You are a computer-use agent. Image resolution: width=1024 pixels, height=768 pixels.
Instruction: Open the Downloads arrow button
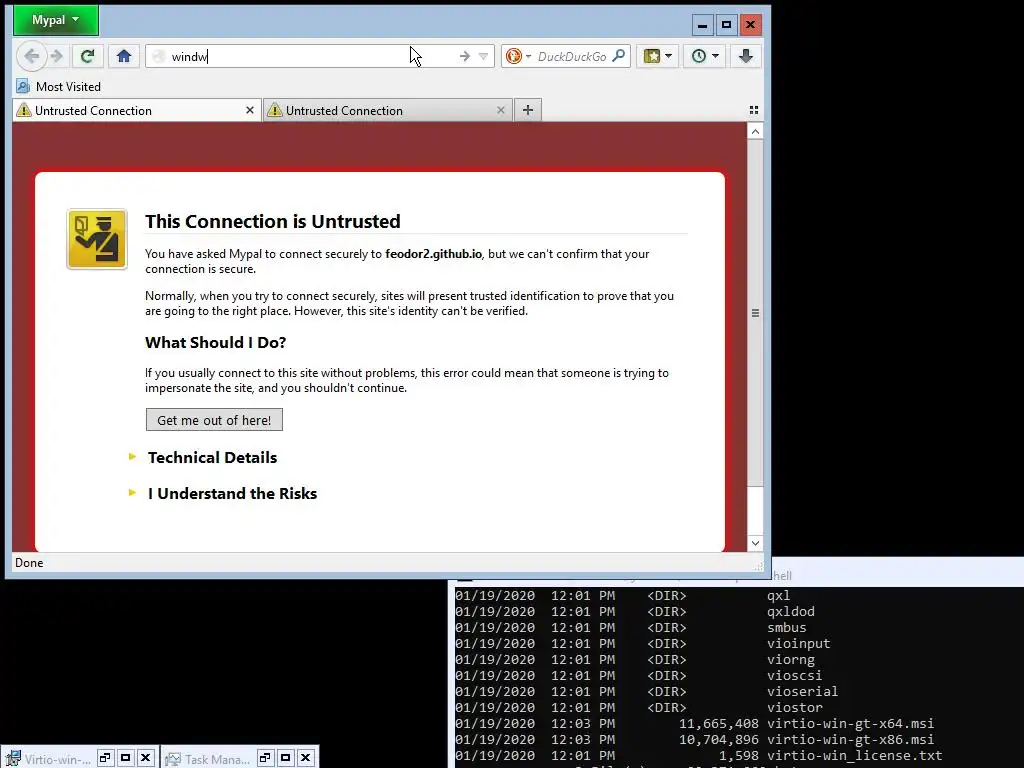point(746,56)
